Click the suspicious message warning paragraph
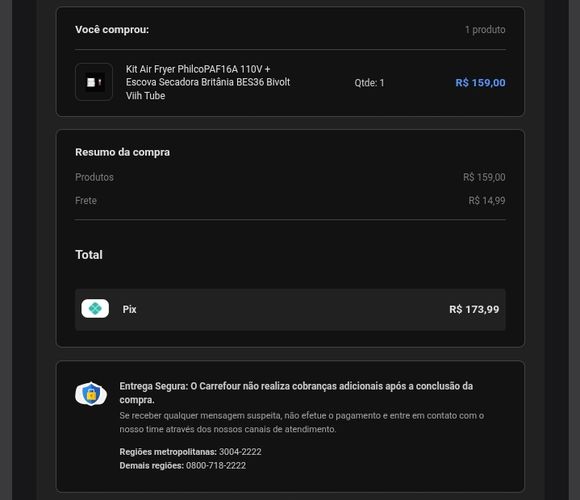Screen dimensions: 580x500 pyautogui.click(x=301, y=422)
